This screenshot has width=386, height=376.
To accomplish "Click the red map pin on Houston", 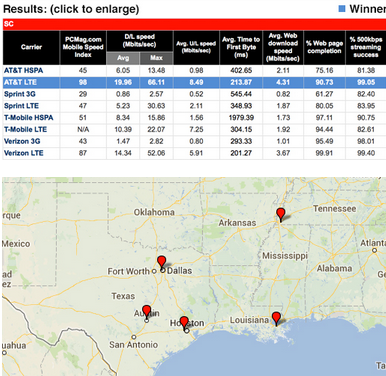I will click(x=184, y=323).
